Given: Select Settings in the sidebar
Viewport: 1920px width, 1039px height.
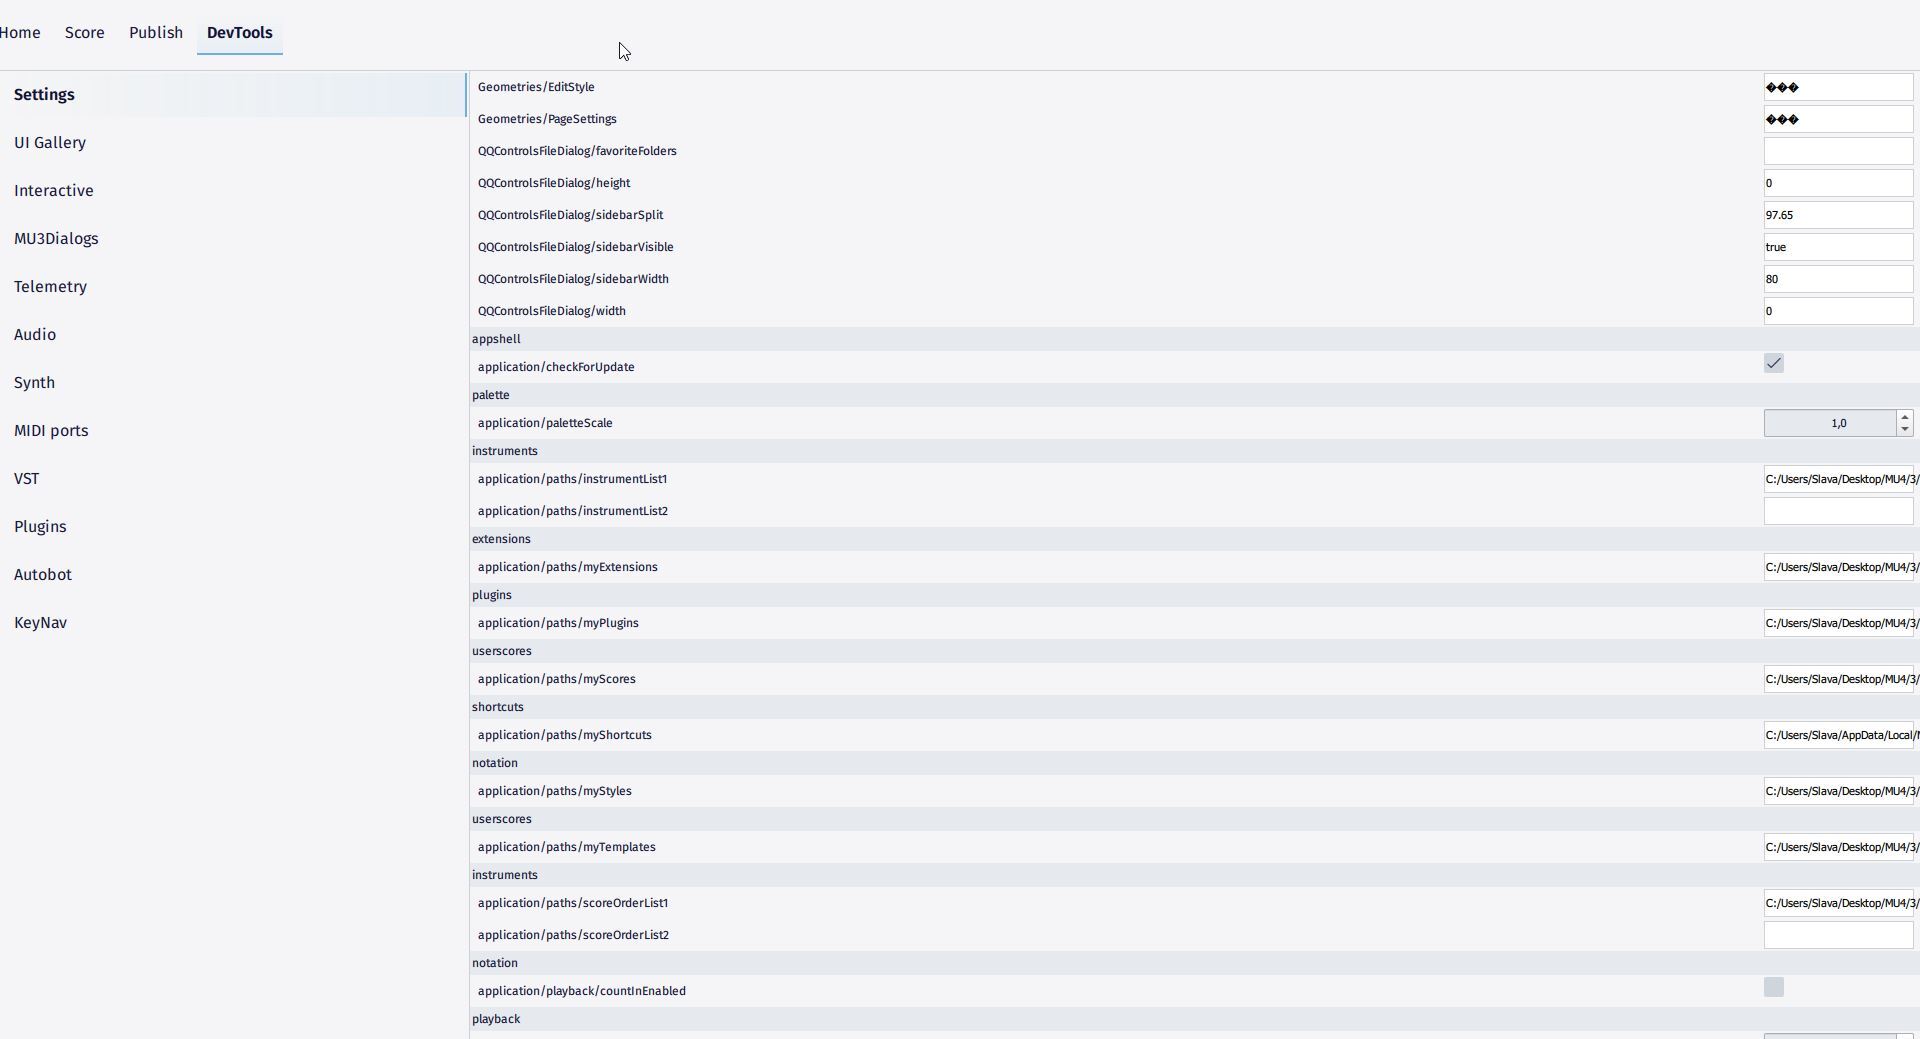Looking at the screenshot, I should pyautogui.click(x=44, y=94).
